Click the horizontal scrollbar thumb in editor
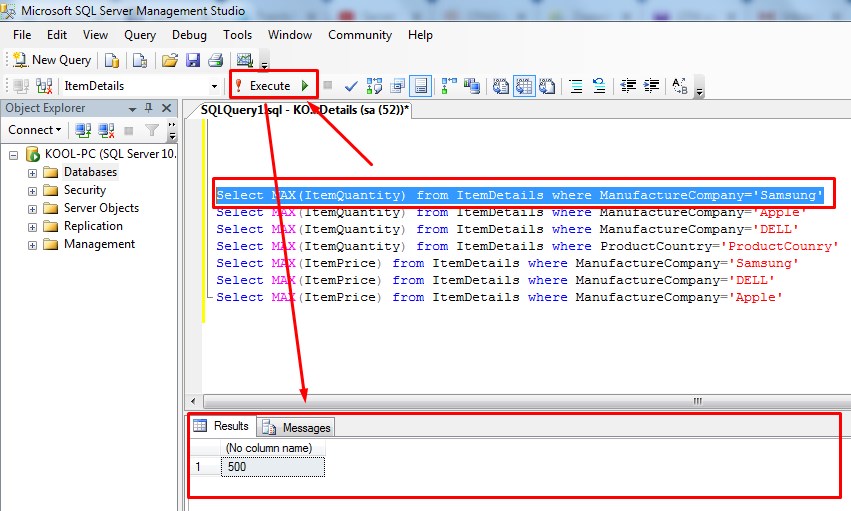851x511 pixels. click(526, 401)
